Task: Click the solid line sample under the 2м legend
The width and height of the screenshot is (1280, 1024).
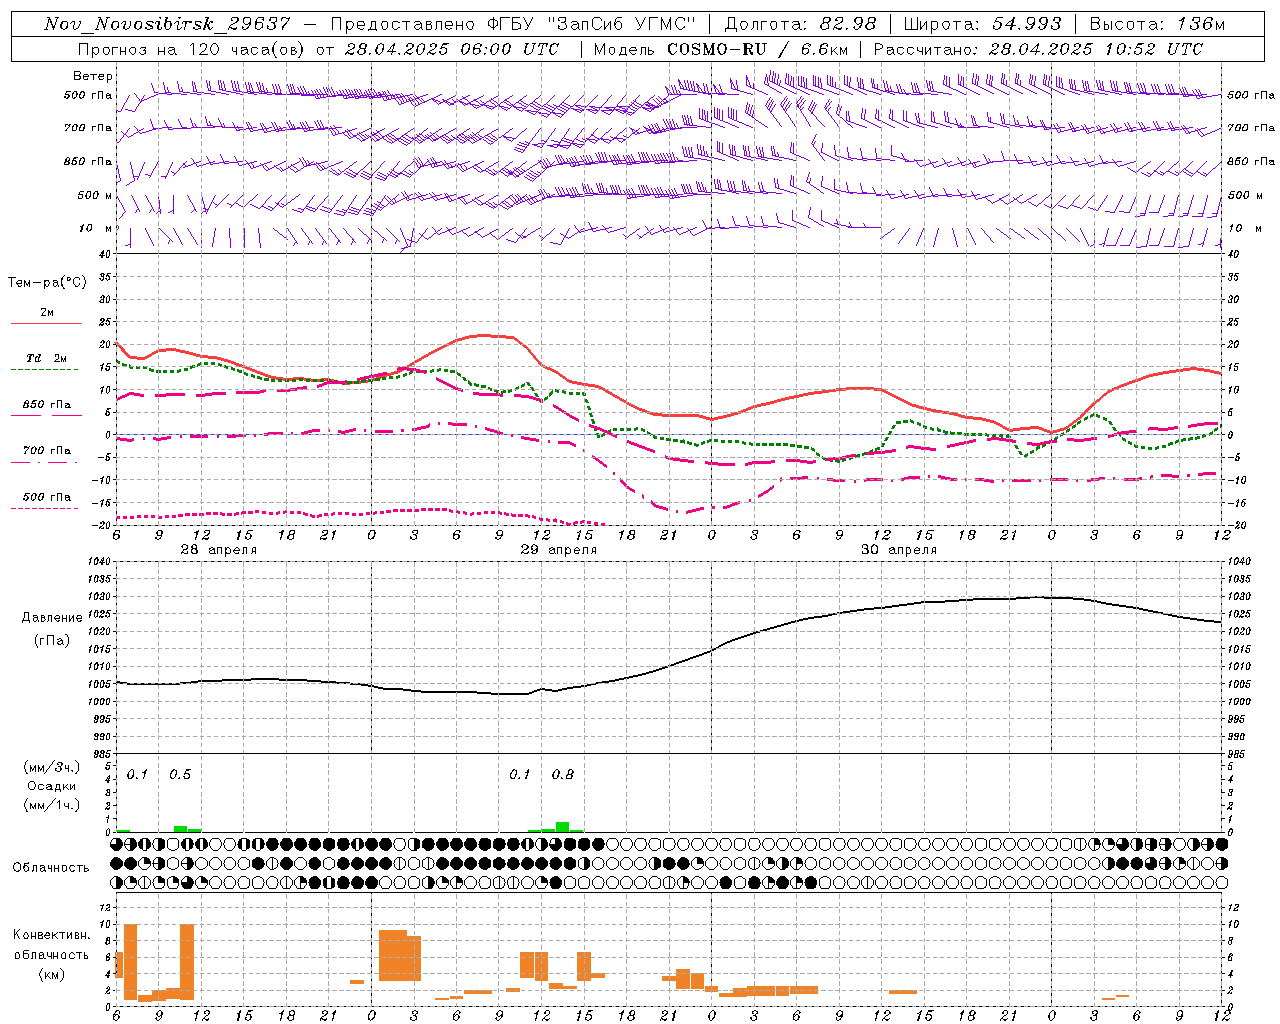Action: tap(46, 324)
